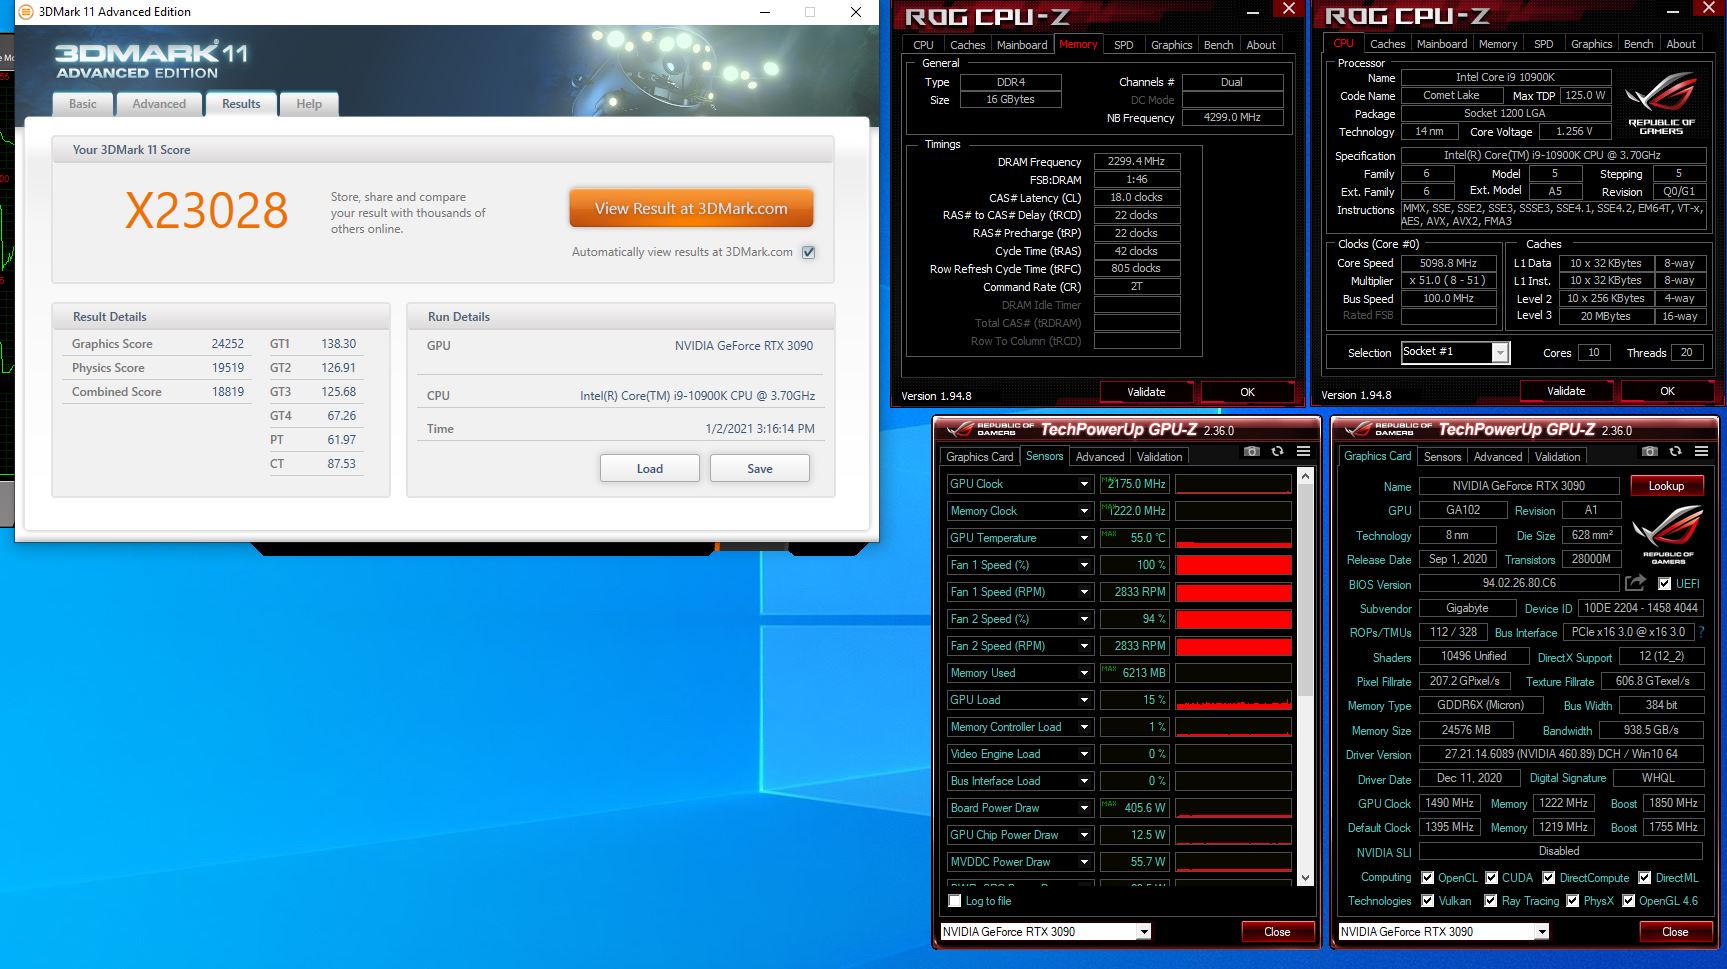Toggle Automatically view results at 3DMark.com checkbox
Screen dimensions: 1727x969
point(808,252)
